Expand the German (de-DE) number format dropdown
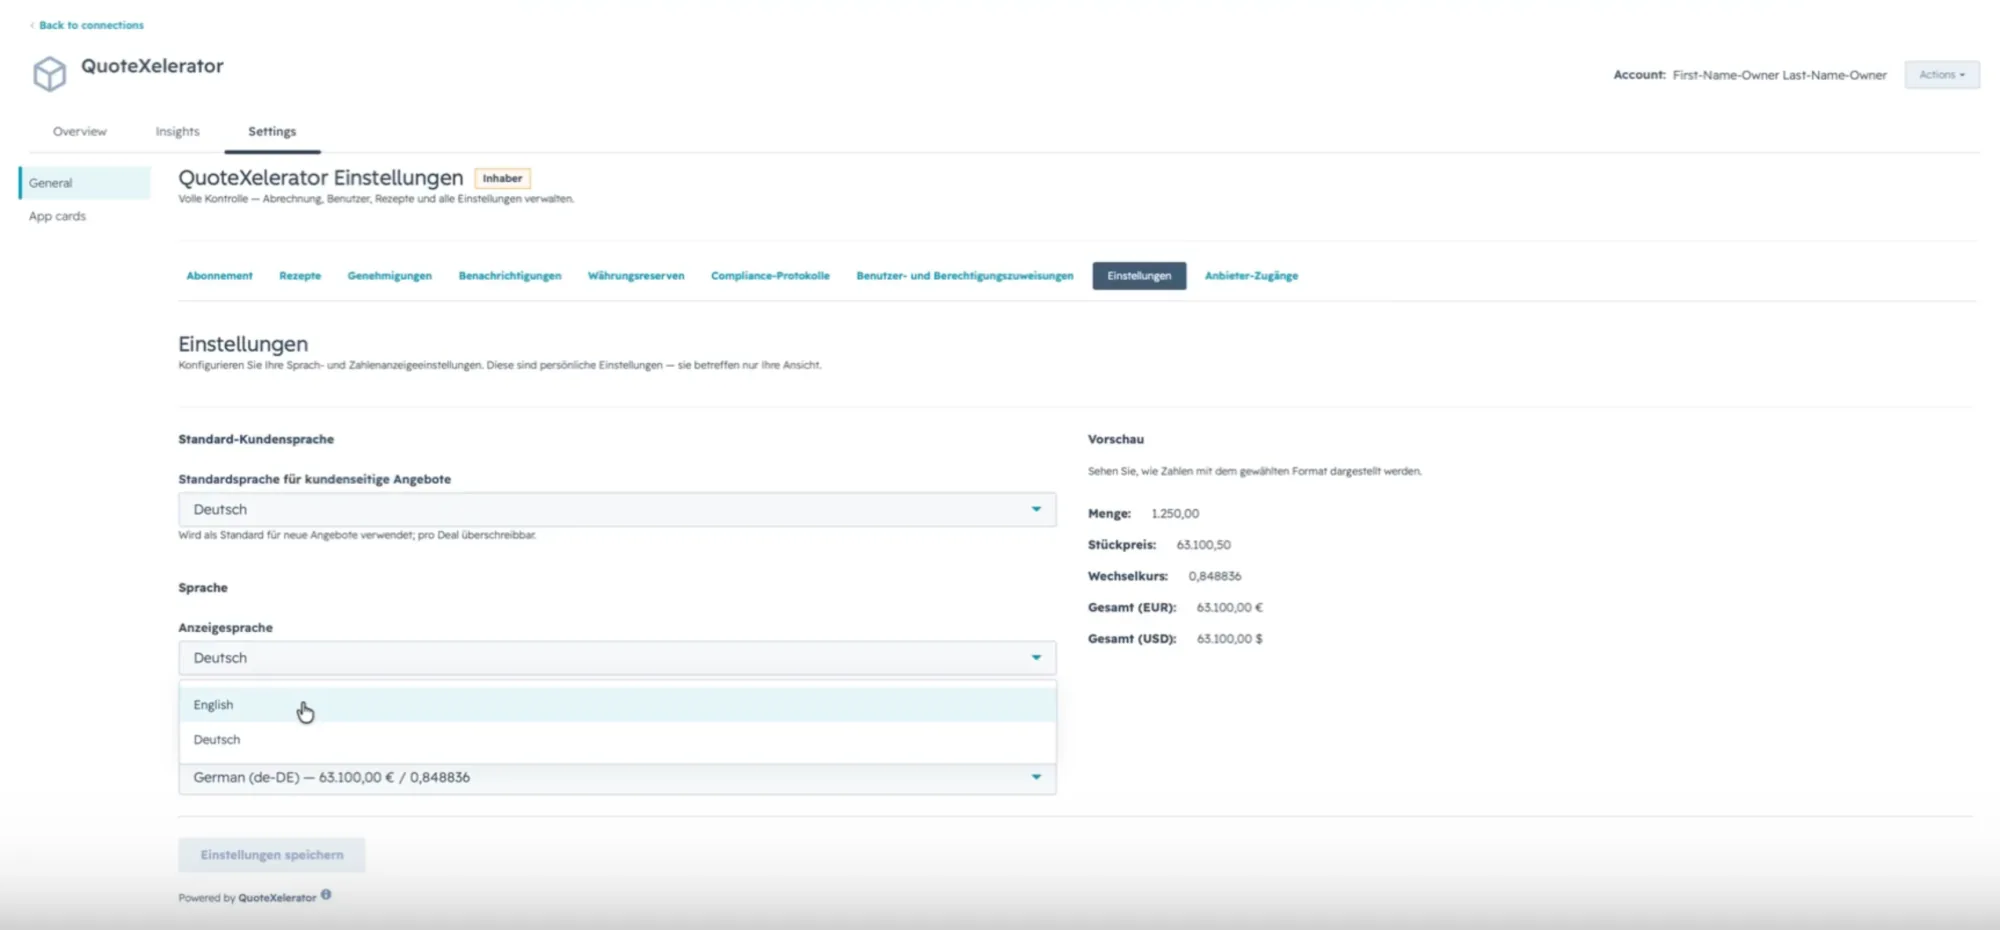 coord(617,778)
